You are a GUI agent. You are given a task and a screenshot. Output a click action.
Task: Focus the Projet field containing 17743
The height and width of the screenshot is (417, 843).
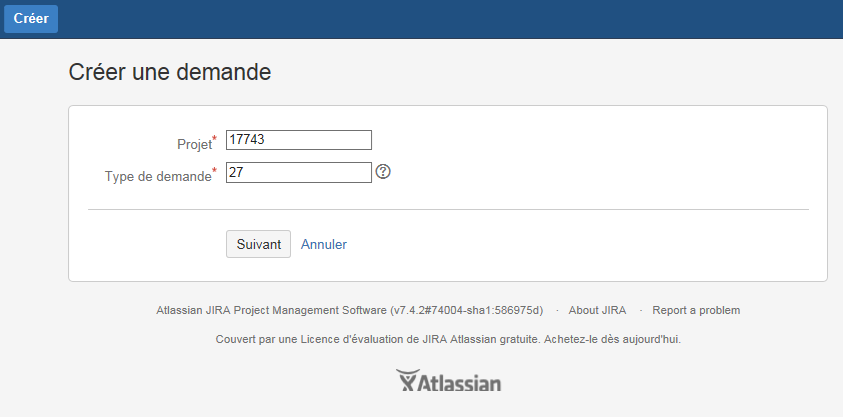[299, 140]
